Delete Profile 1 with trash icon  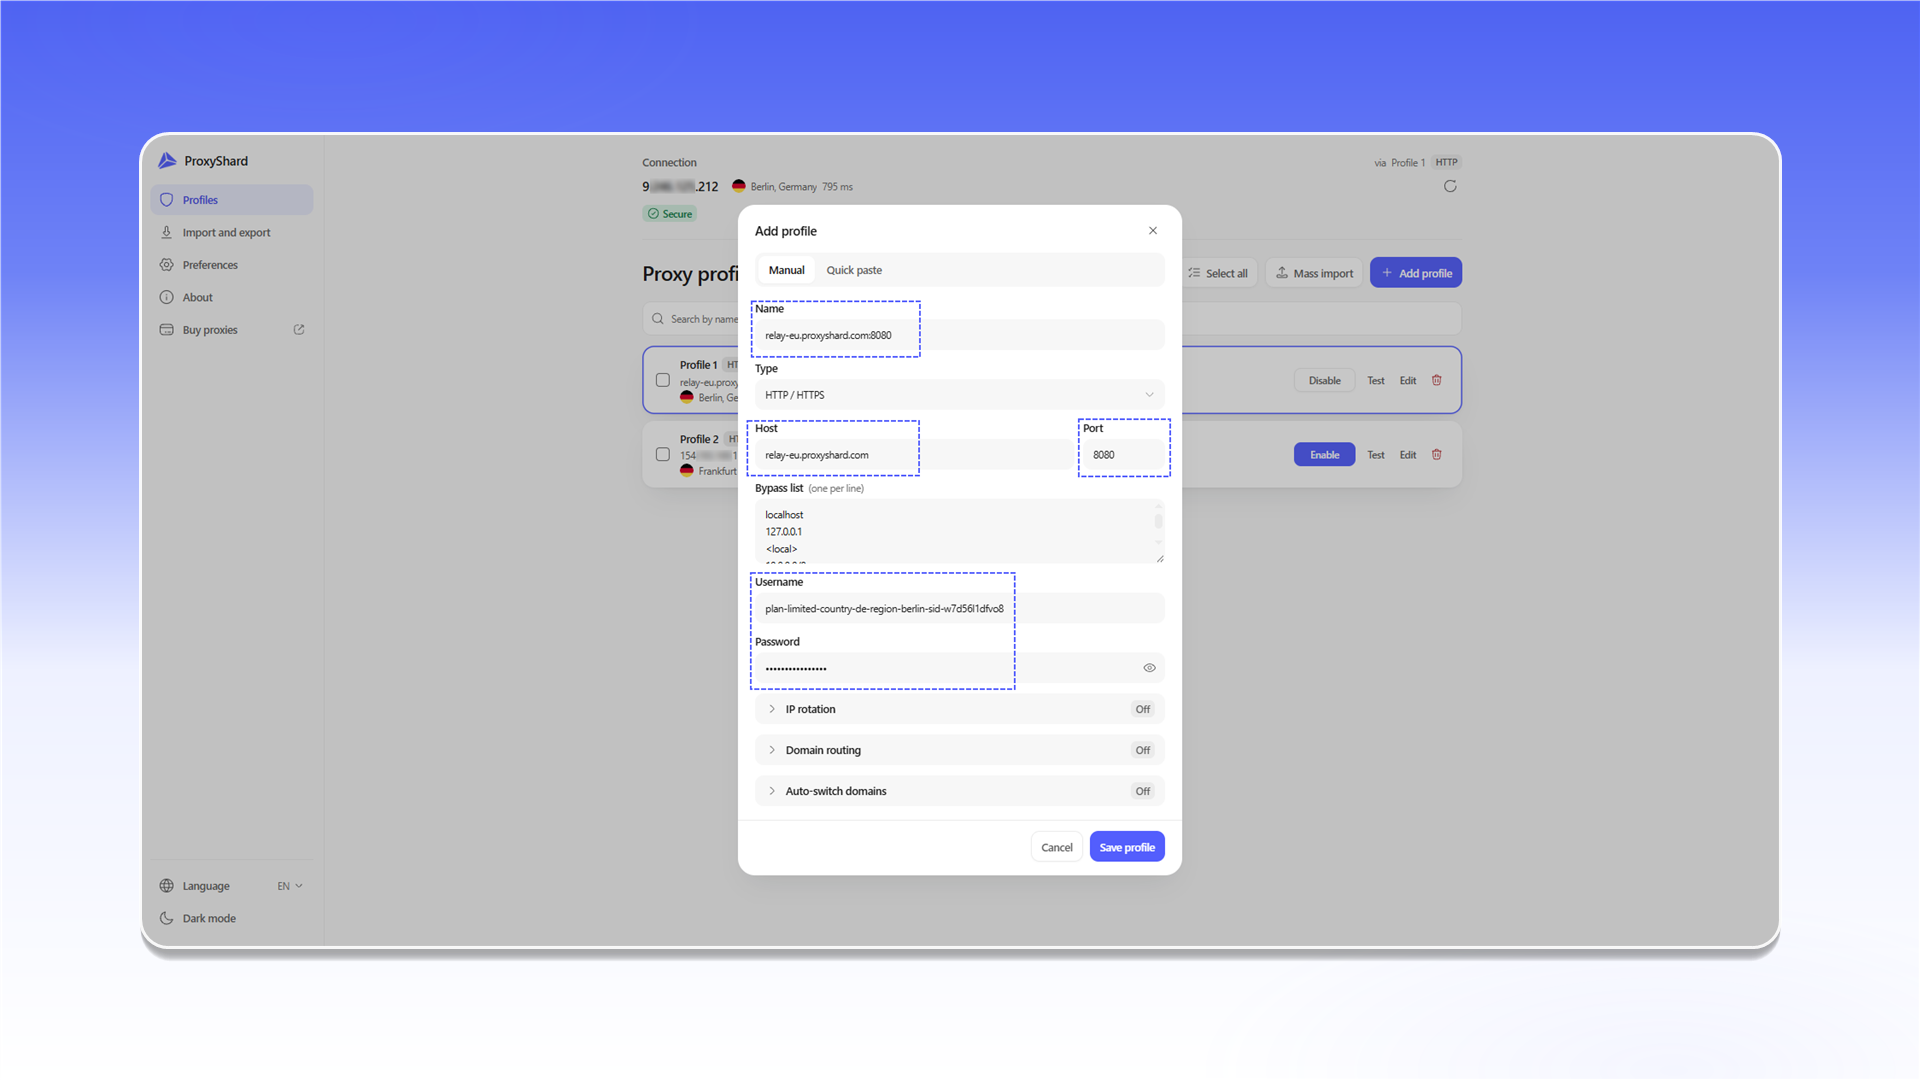click(1437, 380)
